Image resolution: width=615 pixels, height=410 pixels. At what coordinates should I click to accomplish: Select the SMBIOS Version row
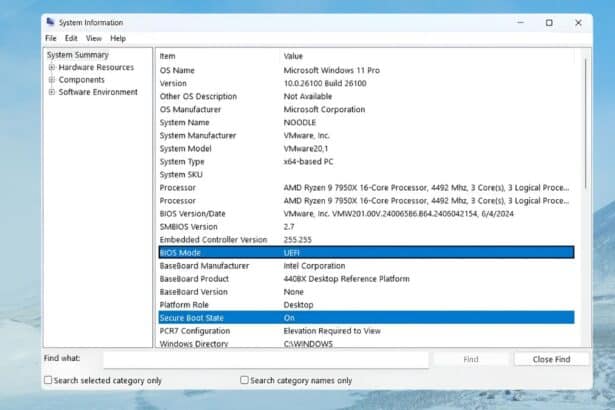point(366,226)
